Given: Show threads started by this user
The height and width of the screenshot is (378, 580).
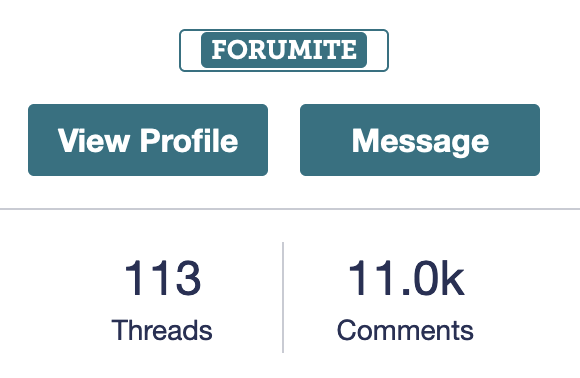Looking at the screenshot, I should 162,298.
